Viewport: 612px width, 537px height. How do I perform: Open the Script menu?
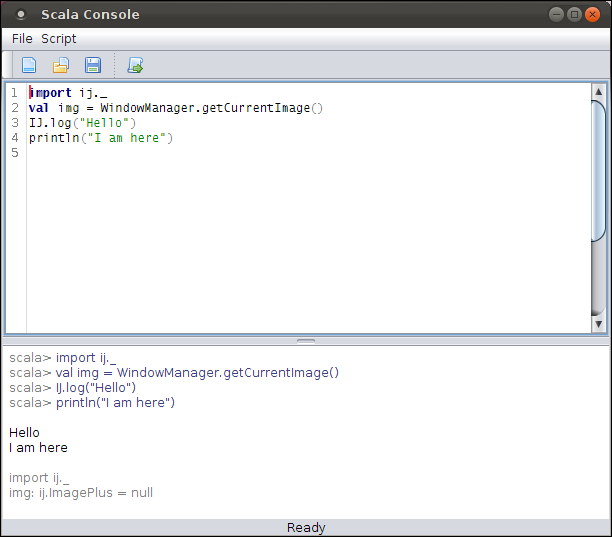(x=59, y=39)
